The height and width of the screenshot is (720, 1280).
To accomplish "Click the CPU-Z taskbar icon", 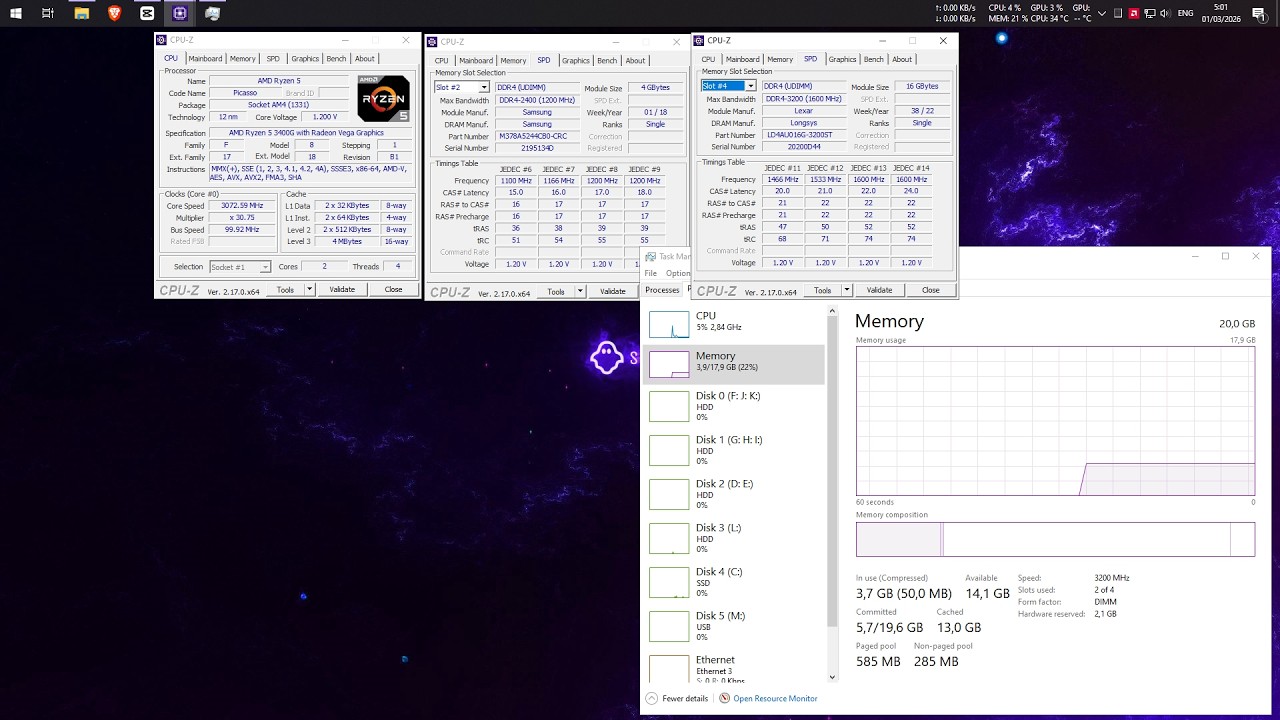I will (179, 13).
